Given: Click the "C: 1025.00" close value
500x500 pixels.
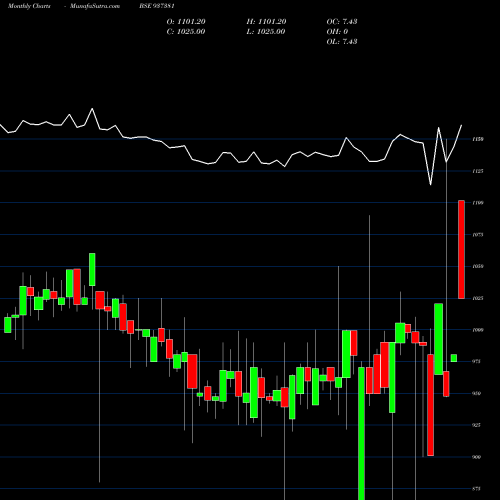Looking at the screenshot, I should click(186, 31).
